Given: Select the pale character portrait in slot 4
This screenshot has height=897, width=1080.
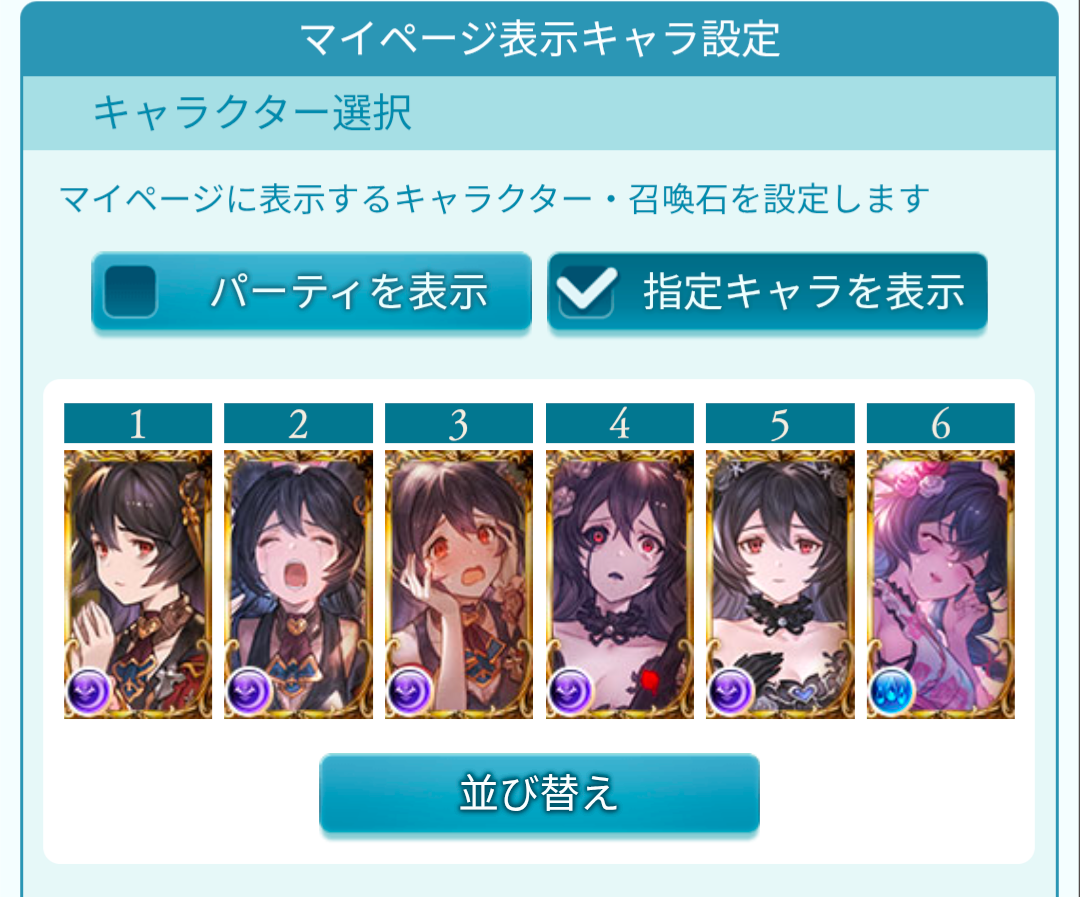Looking at the screenshot, I should pyautogui.click(x=619, y=584).
